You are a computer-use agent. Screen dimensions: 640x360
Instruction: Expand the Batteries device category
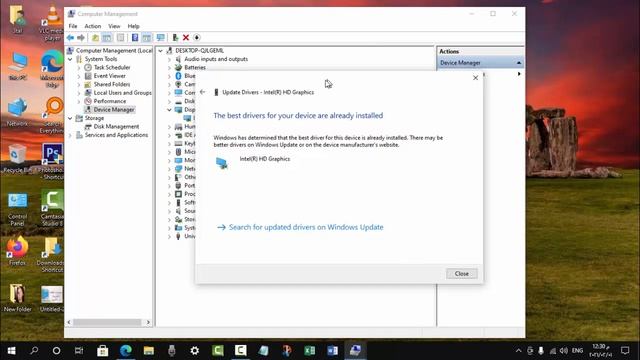coord(169,68)
